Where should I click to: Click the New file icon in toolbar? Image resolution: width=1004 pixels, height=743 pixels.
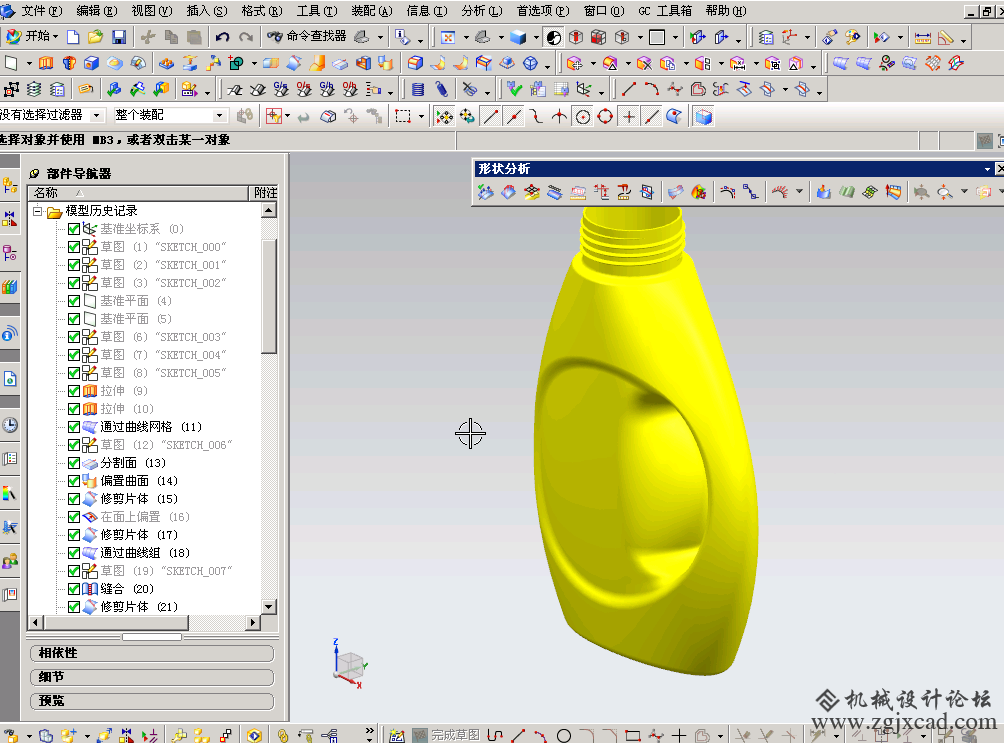(x=73, y=37)
